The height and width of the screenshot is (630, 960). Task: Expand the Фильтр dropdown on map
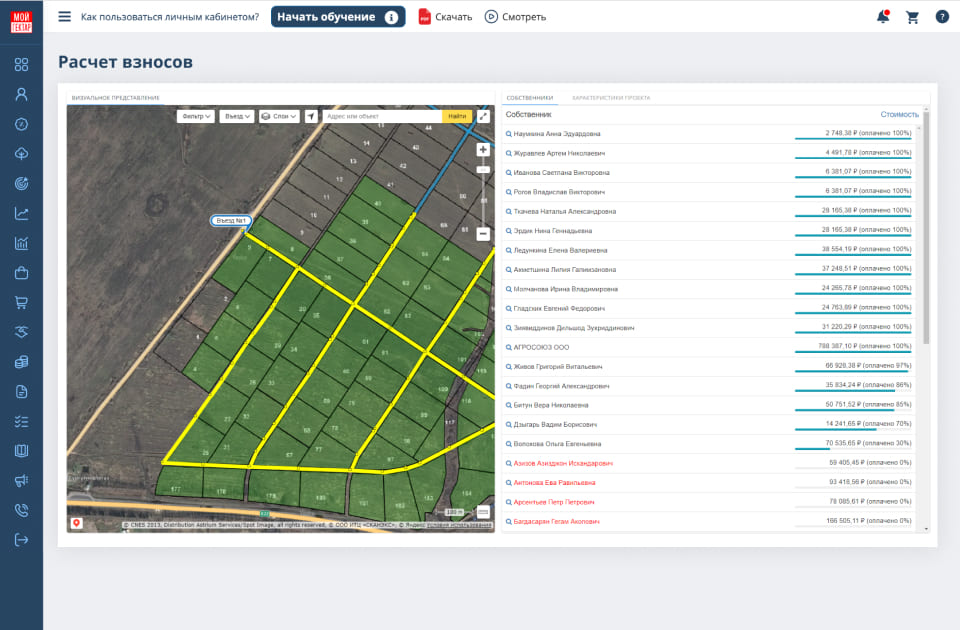point(195,116)
